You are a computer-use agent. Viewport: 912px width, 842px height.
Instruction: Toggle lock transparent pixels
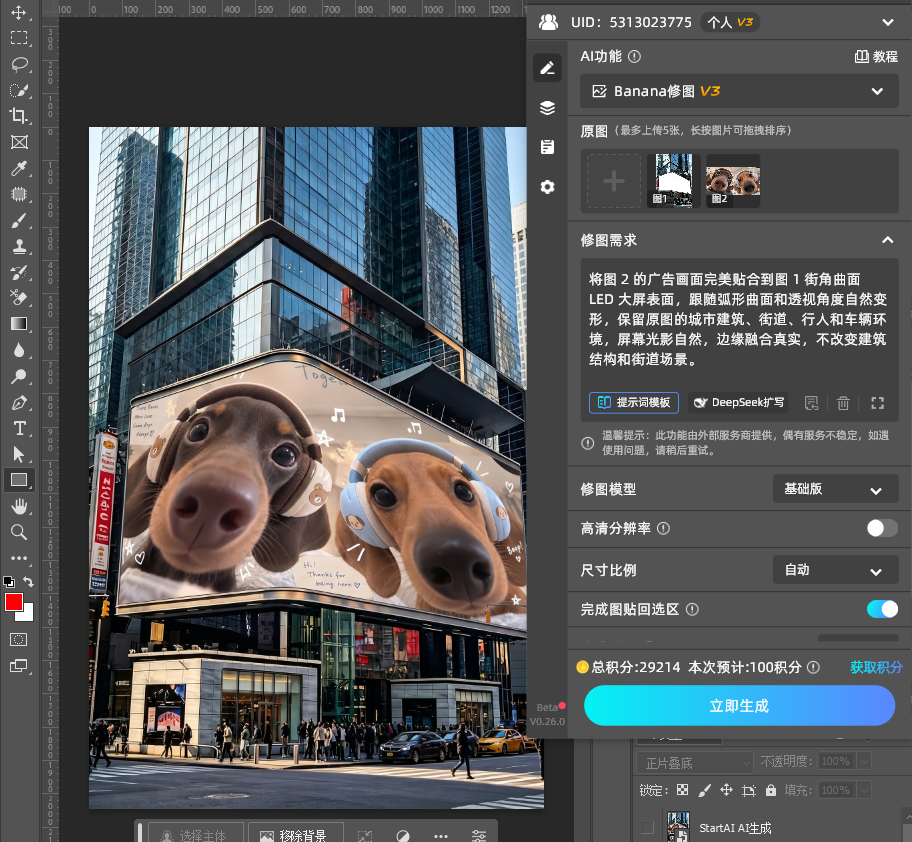click(682, 790)
